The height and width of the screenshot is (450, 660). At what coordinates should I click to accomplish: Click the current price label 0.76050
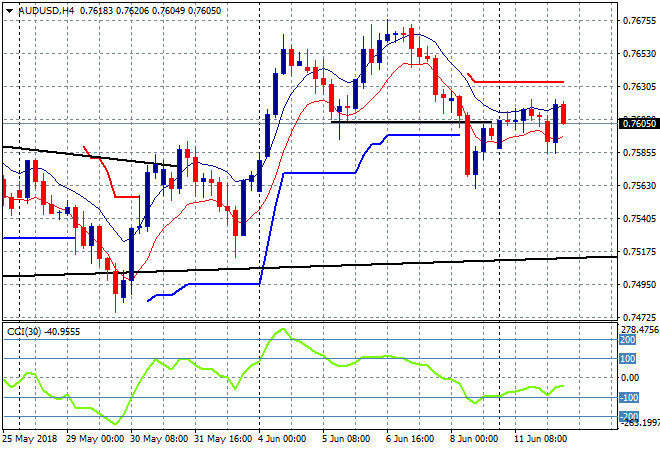tap(639, 123)
